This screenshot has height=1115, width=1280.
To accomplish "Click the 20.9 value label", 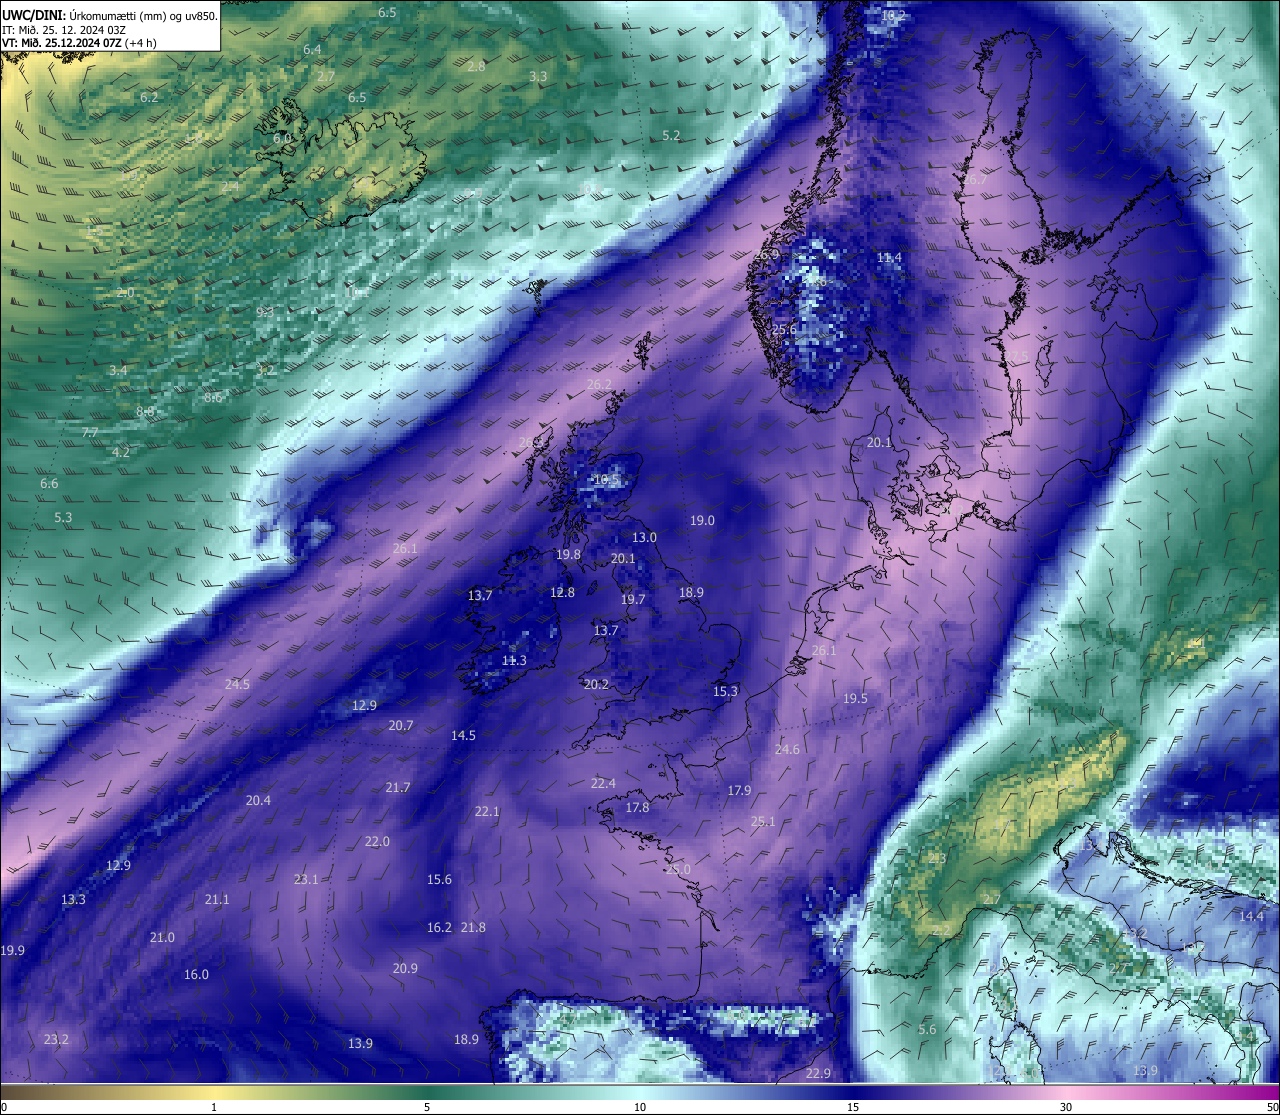I will click(x=405, y=968).
